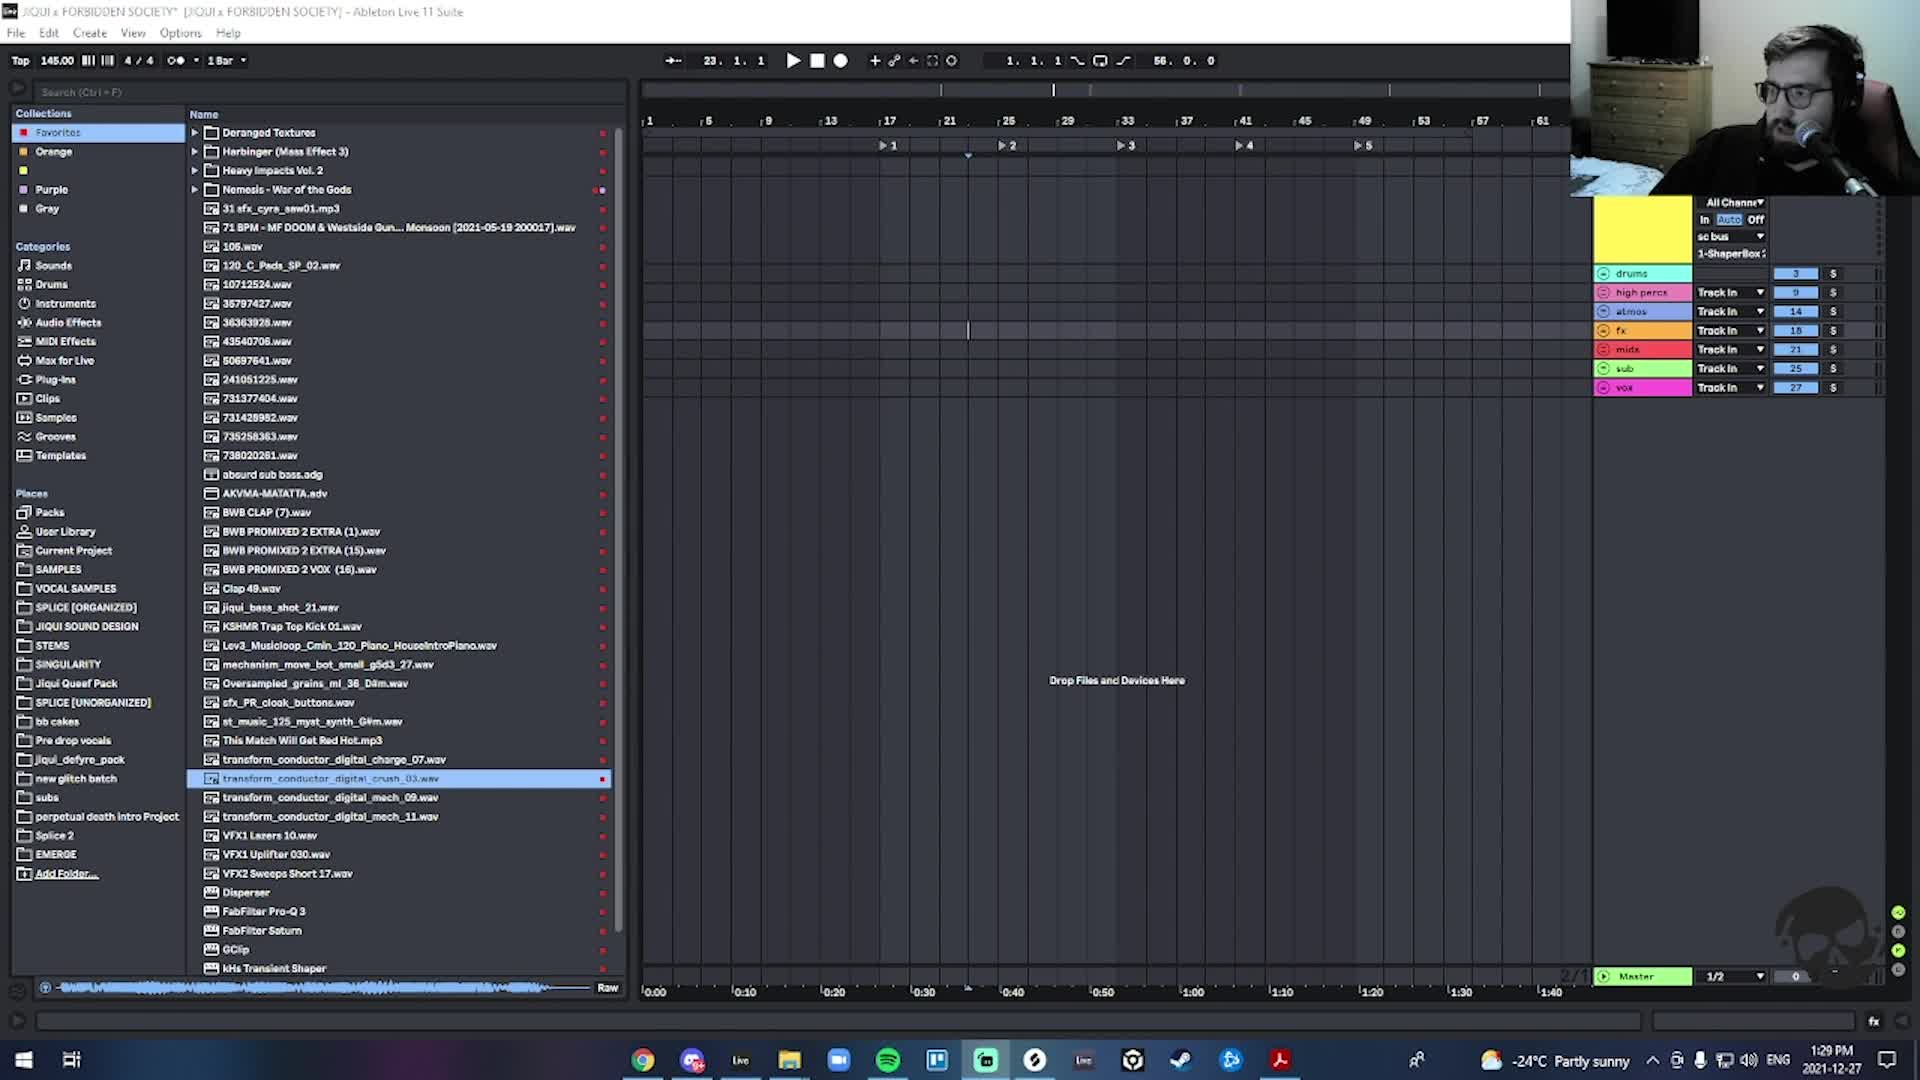Expand the Heavy Impacts Vol. 2 folder
The image size is (1920, 1080).
tap(195, 171)
